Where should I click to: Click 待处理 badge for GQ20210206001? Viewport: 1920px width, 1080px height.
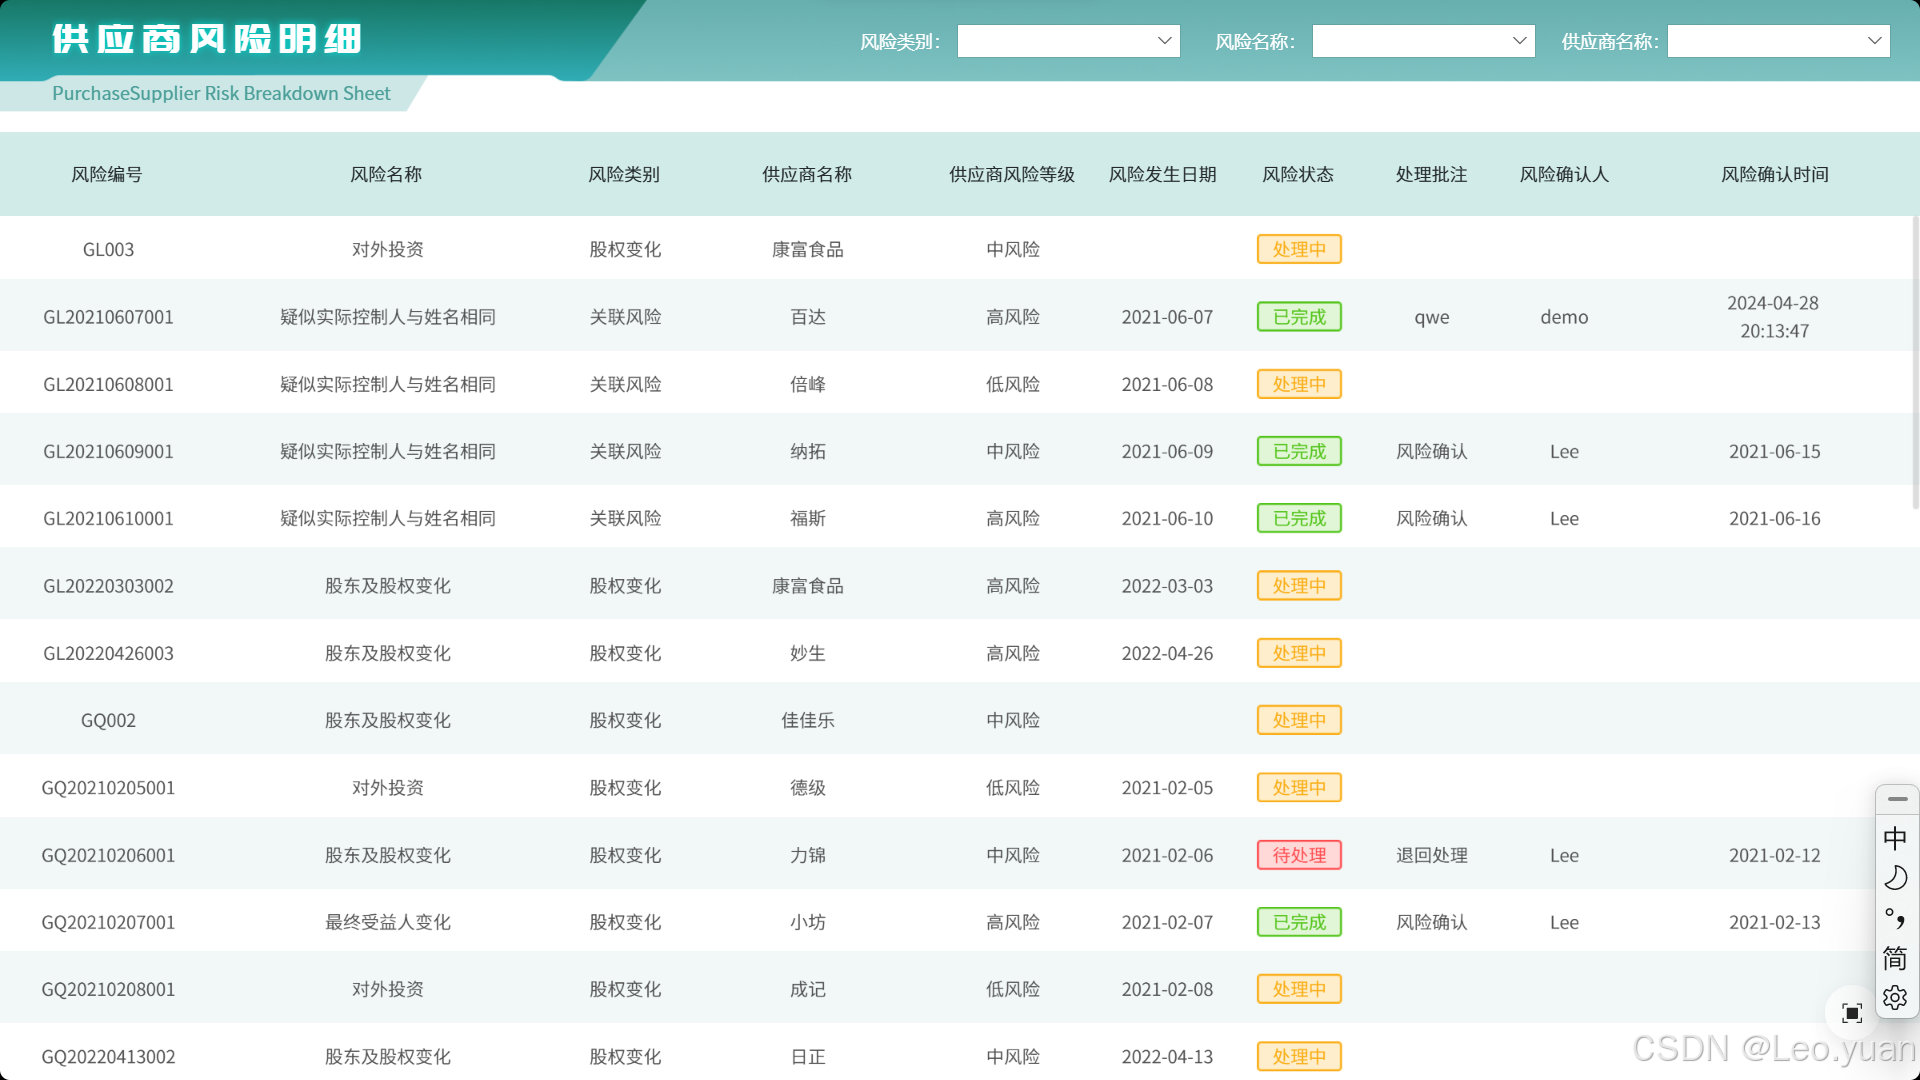coord(1299,855)
